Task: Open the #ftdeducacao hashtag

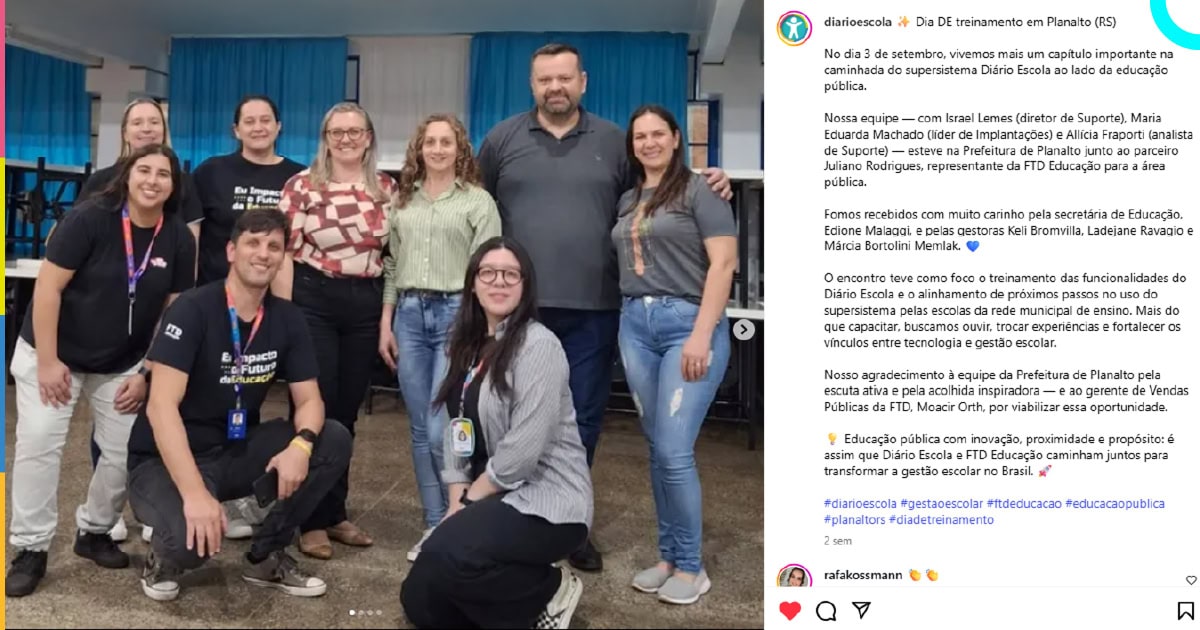Action: point(1024,504)
